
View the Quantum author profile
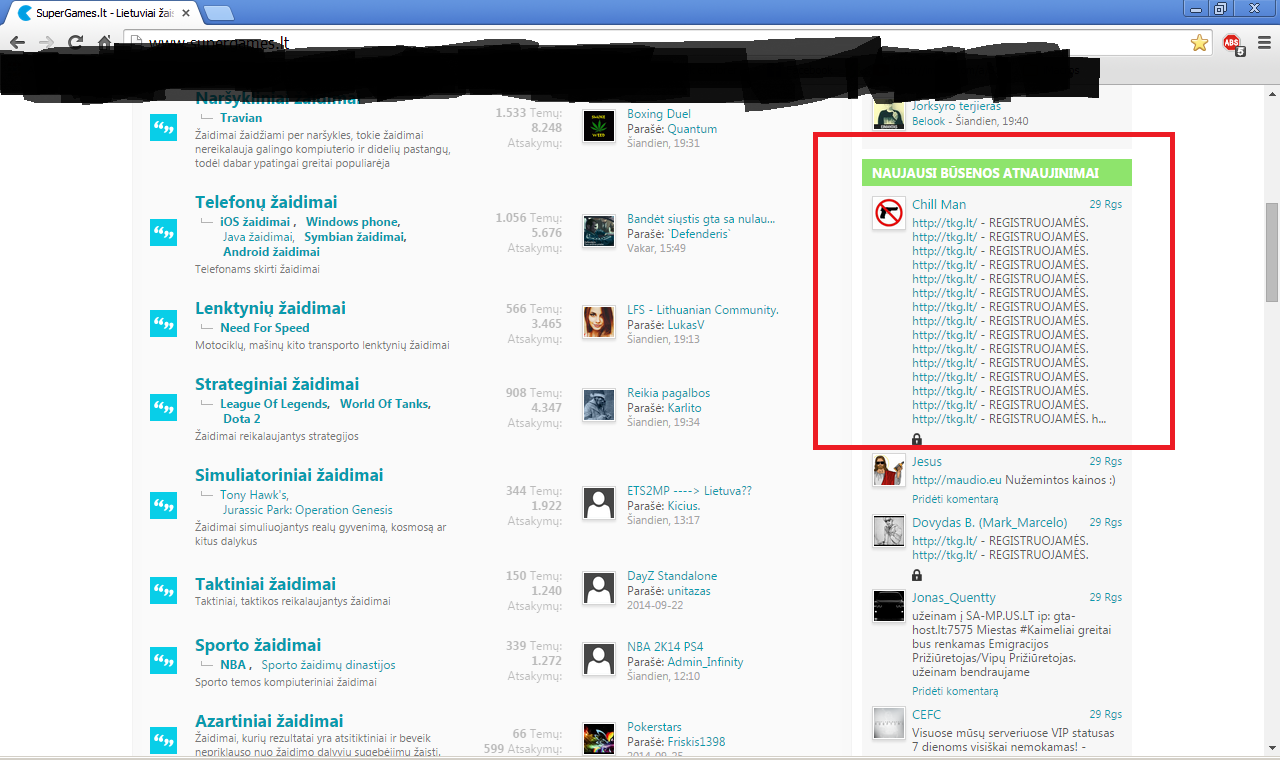(692, 129)
